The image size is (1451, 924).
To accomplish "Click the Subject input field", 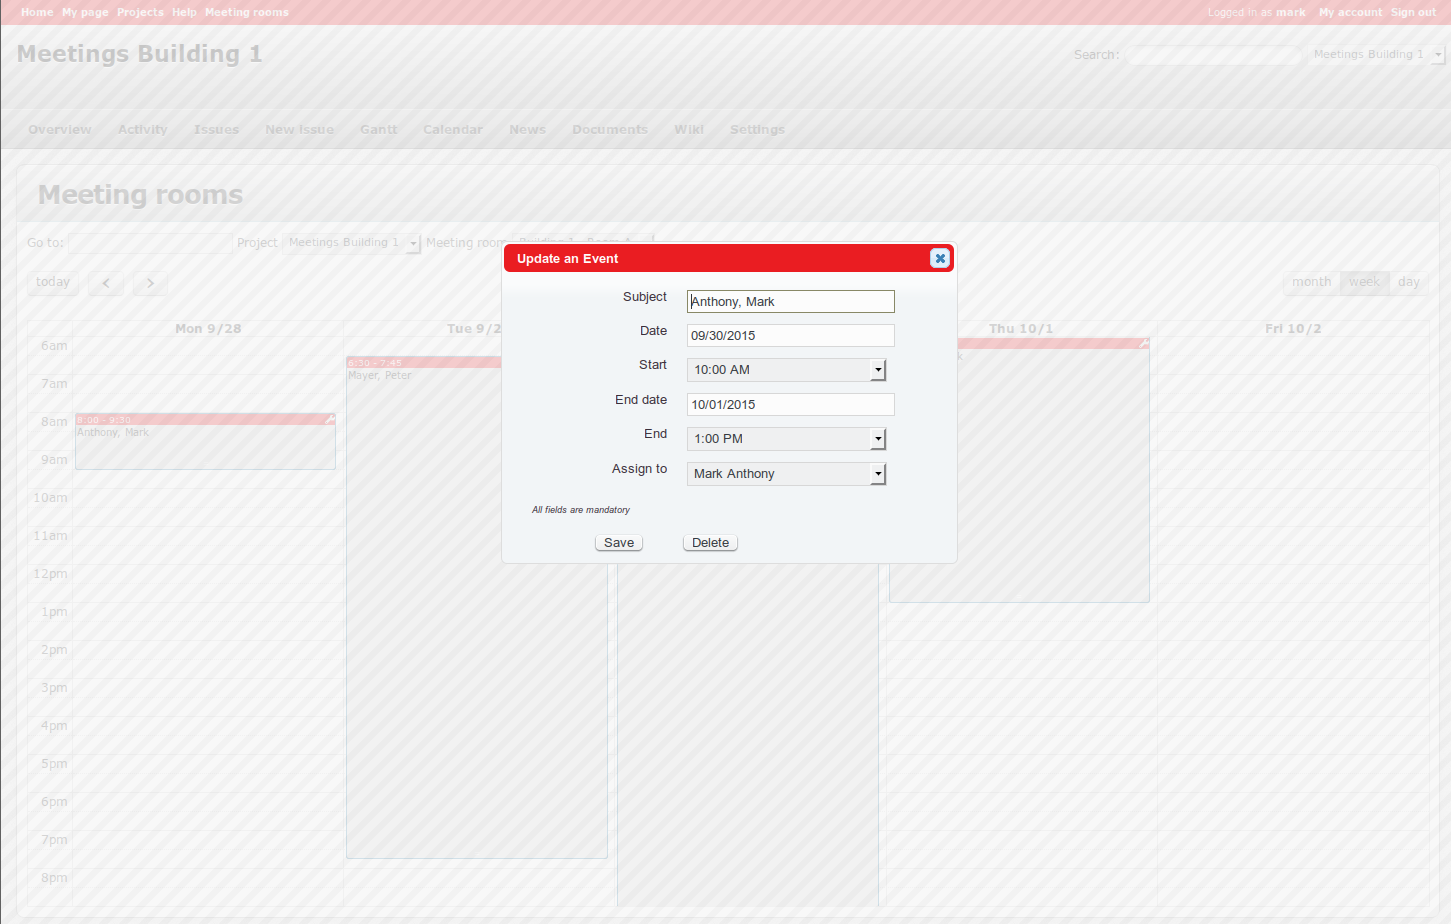I will [790, 301].
